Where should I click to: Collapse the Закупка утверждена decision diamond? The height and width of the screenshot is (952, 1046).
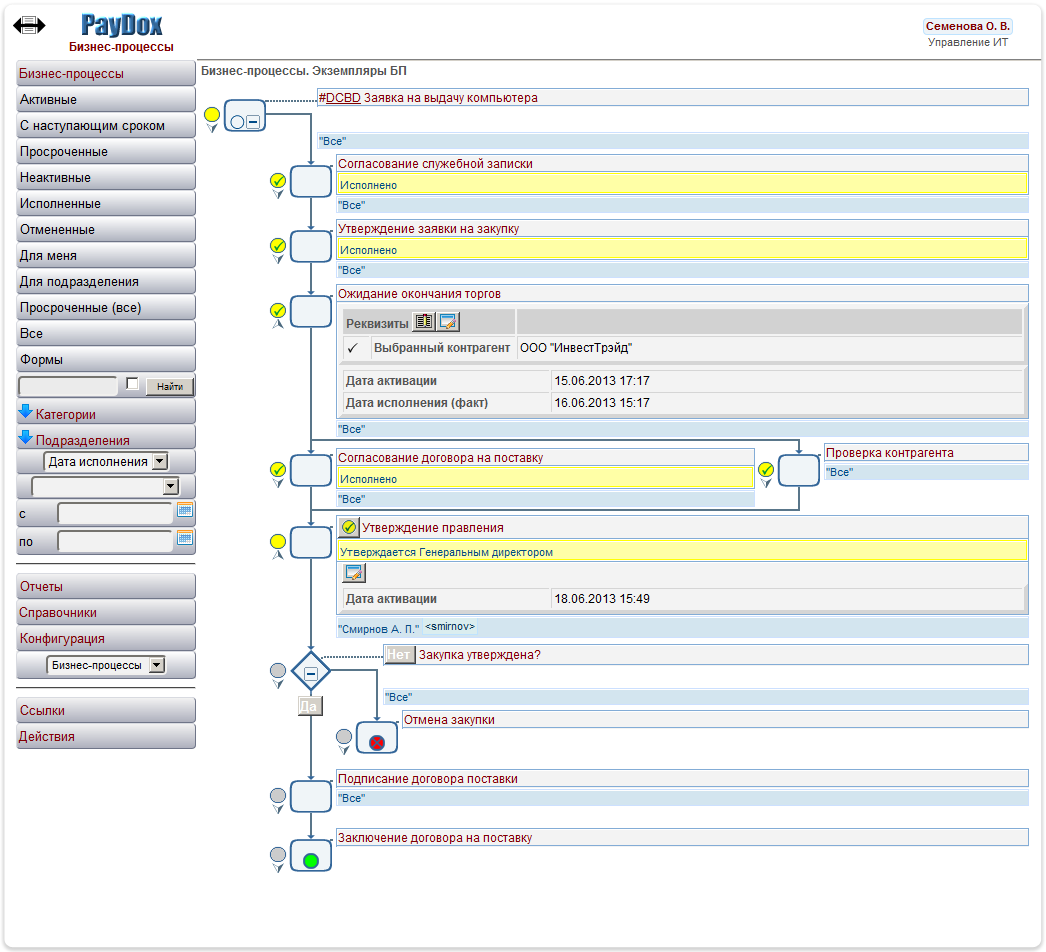tap(311, 674)
